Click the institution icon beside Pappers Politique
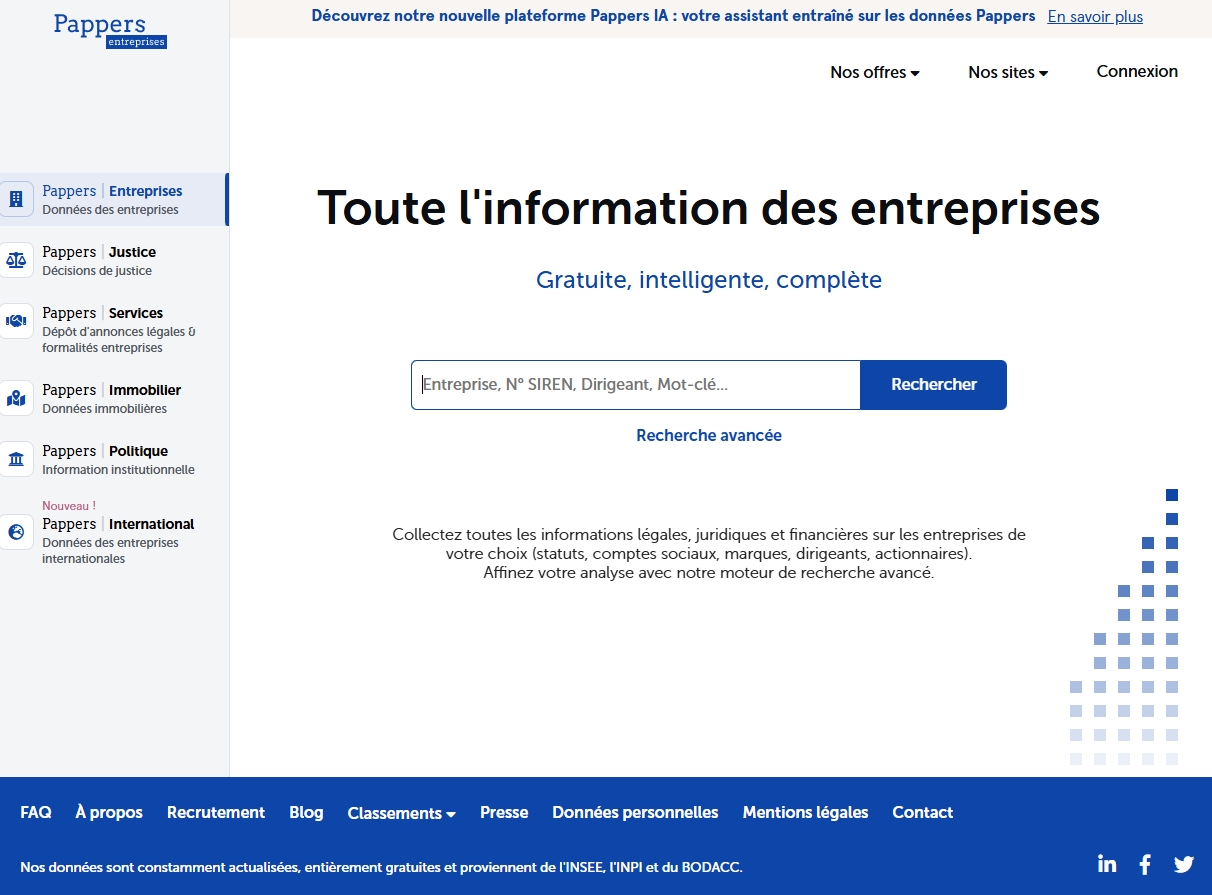 coord(16,459)
